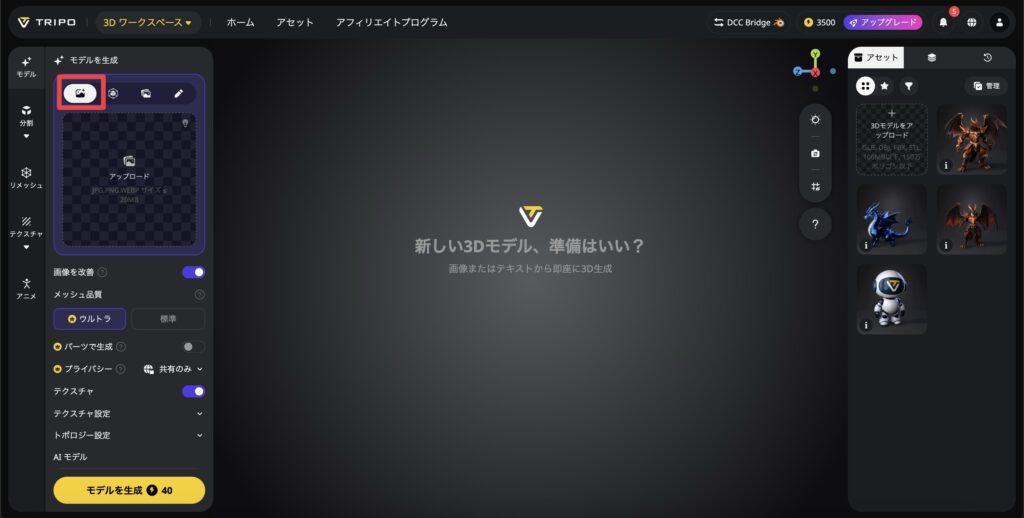Click the モデルを生成 button
The width and height of the screenshot is (1024, 518).
click(x=129, y=490)
